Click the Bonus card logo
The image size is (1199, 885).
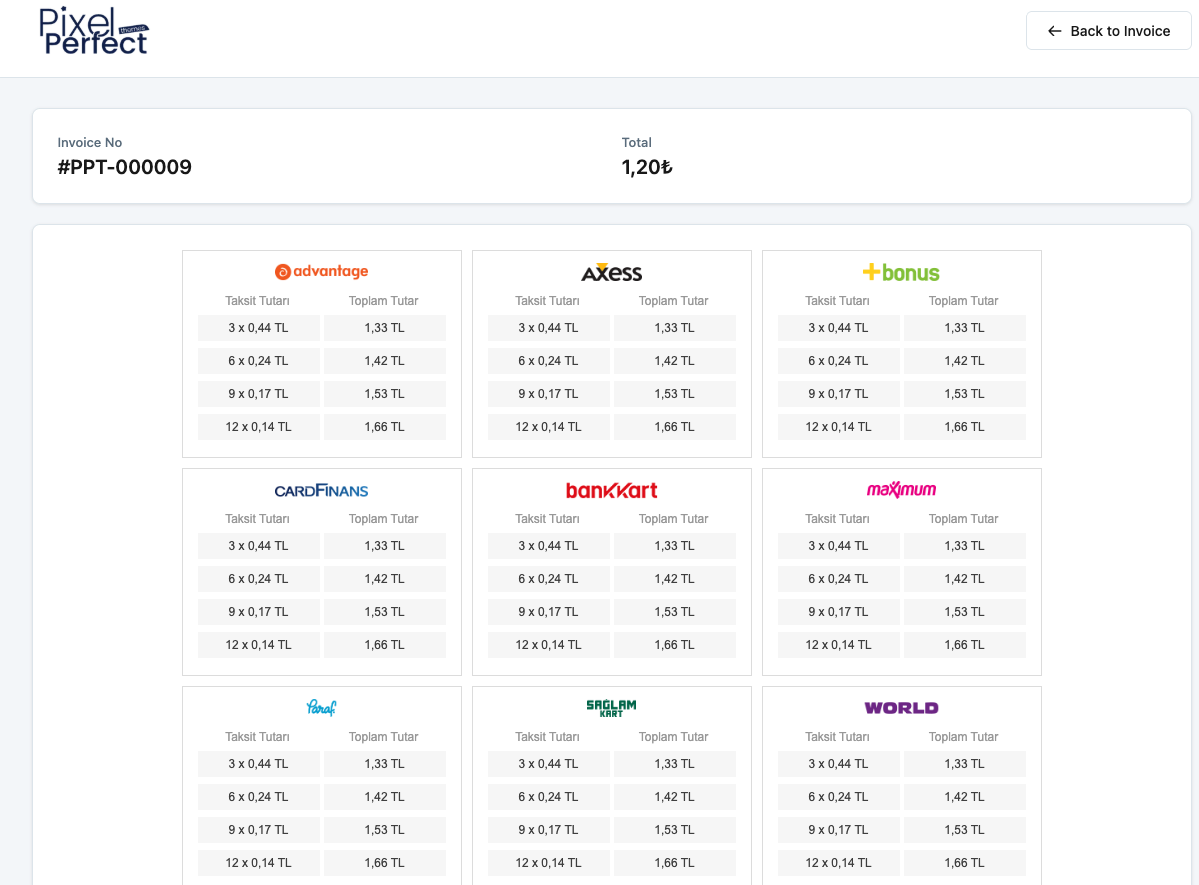pos(901,272)
